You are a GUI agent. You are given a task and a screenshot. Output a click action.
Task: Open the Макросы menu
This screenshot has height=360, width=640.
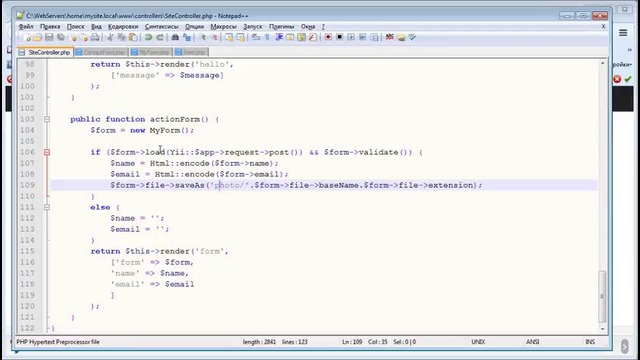[x=223, y=27]
